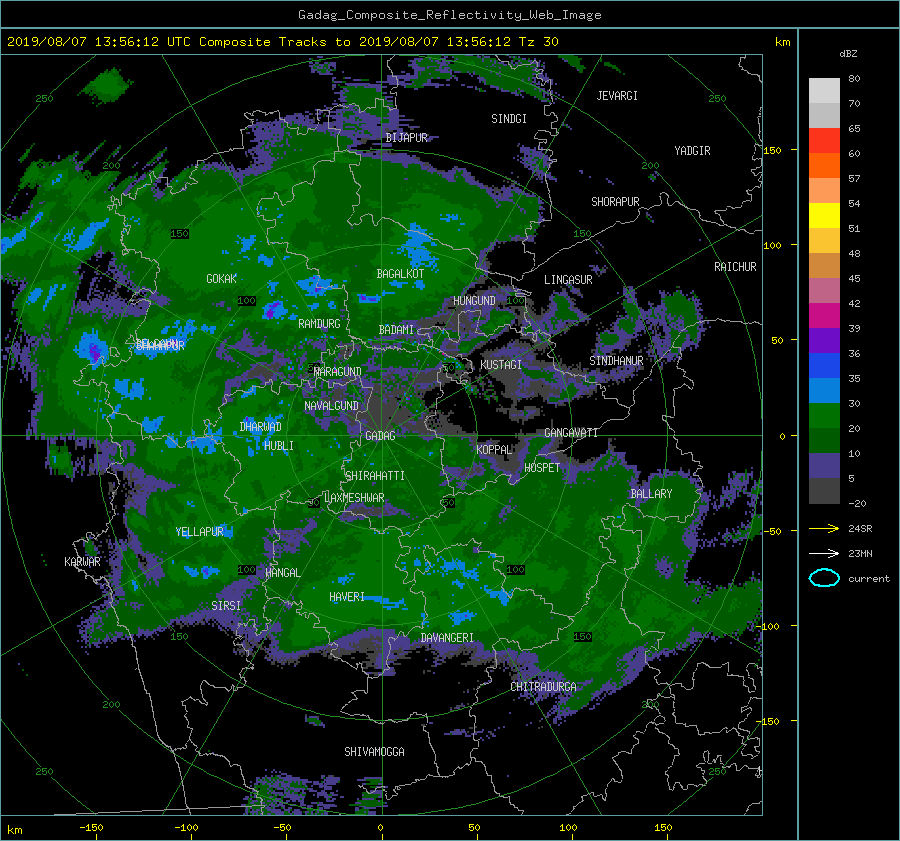The width and height of the screenshot is (900, 841).
Task: Click the RAMDURG city label
Action: [319, 324]
